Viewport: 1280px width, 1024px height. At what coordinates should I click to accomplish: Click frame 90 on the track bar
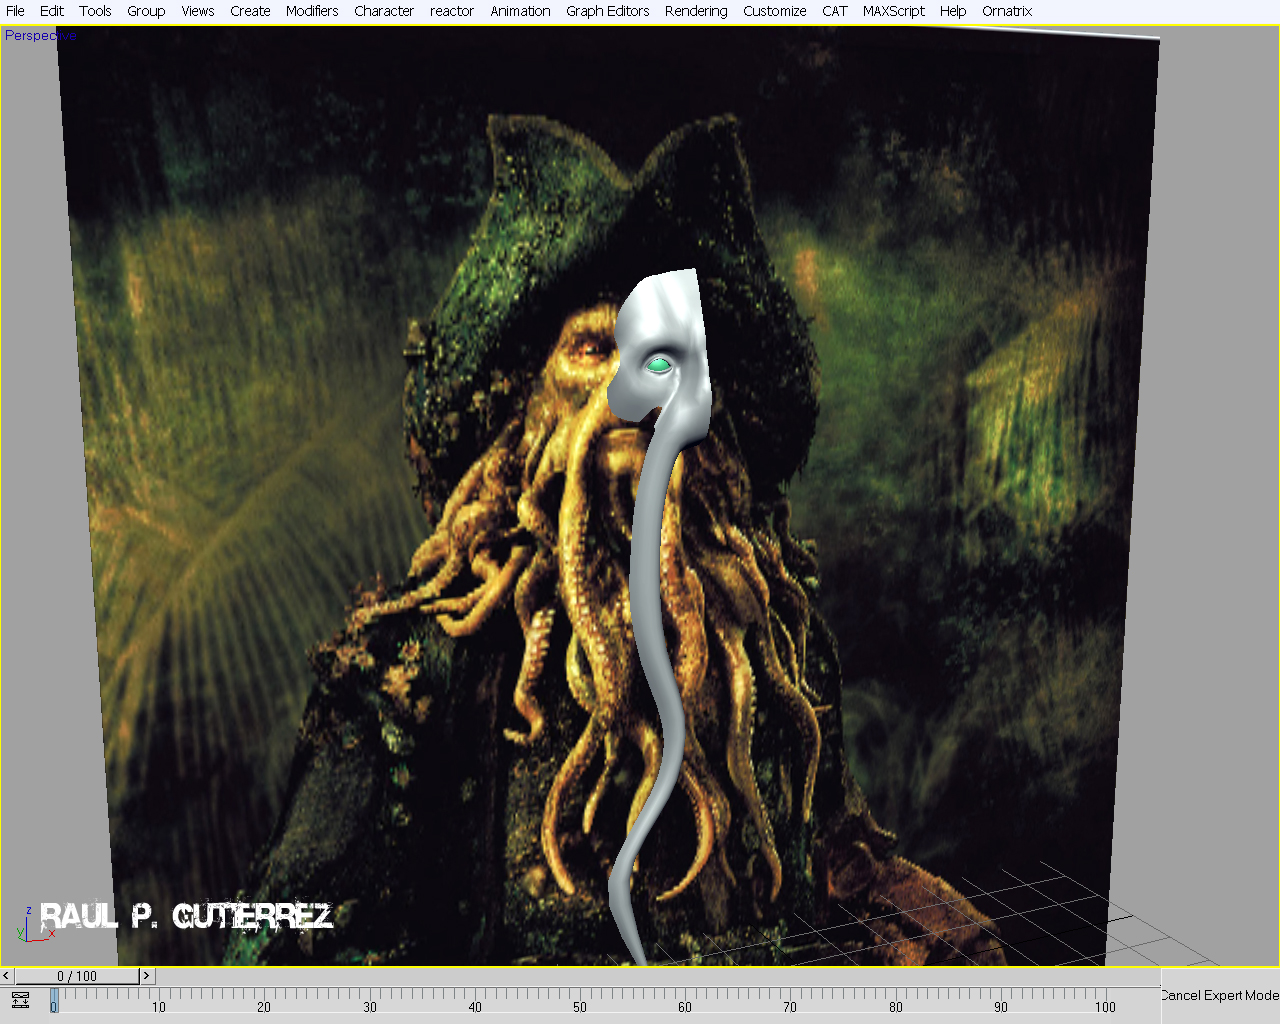pyautogui.click(x=1001, y=1006)
